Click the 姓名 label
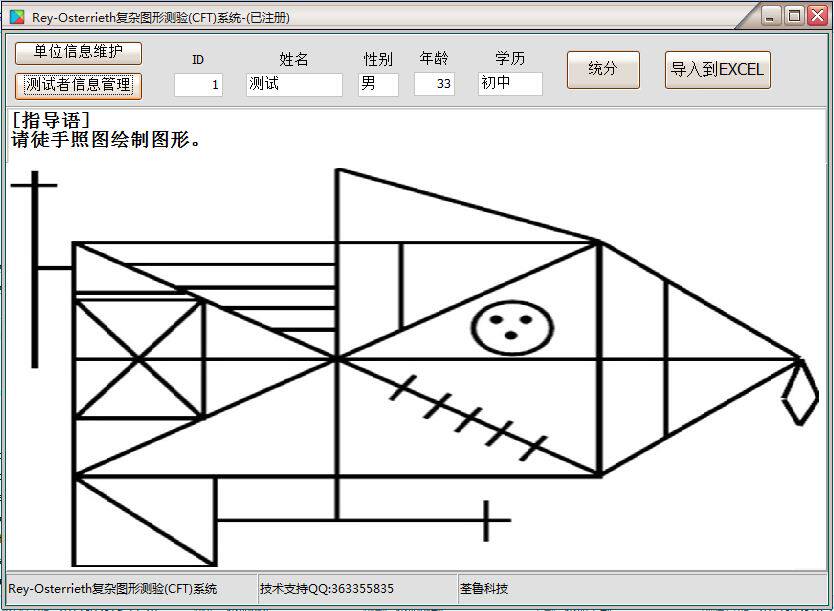The image size is (834, 611). pyautogui.click(x=294, y=59)
